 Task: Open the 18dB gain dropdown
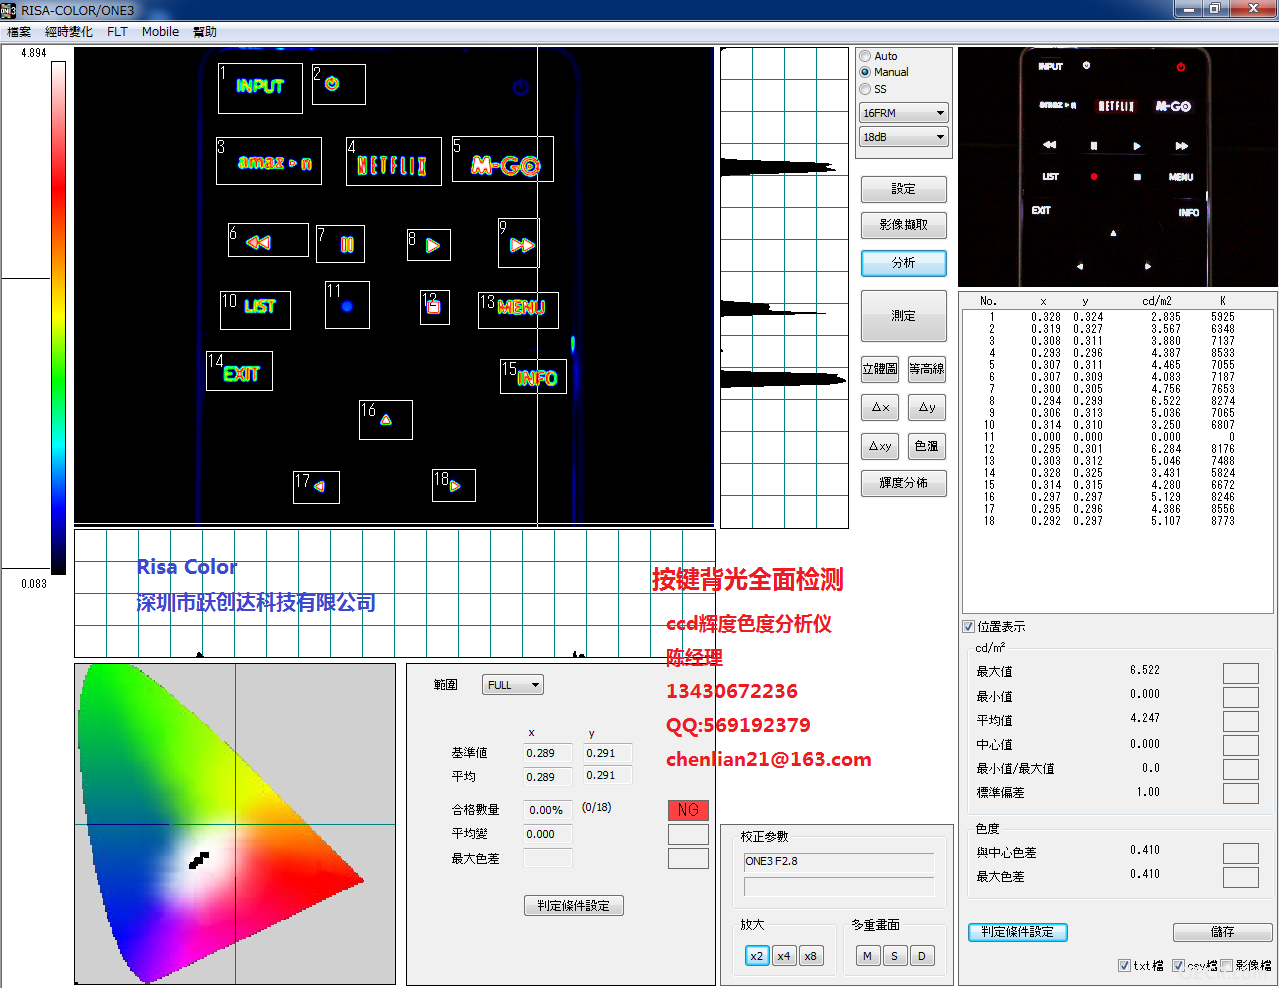[x=903, y=137]
